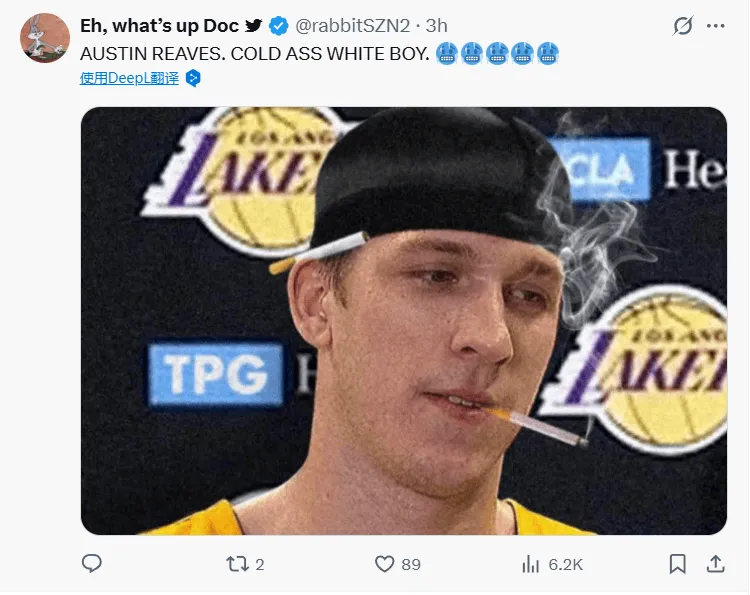
Task: Click the DeepL translate link
Action: [x=129, y=77]
